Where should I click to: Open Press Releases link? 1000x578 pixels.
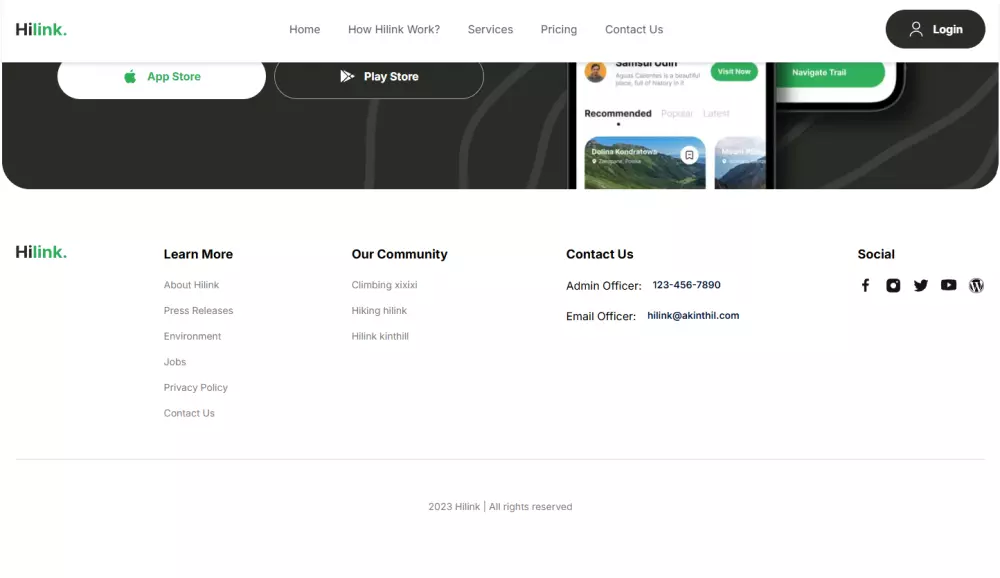[198, 311]
